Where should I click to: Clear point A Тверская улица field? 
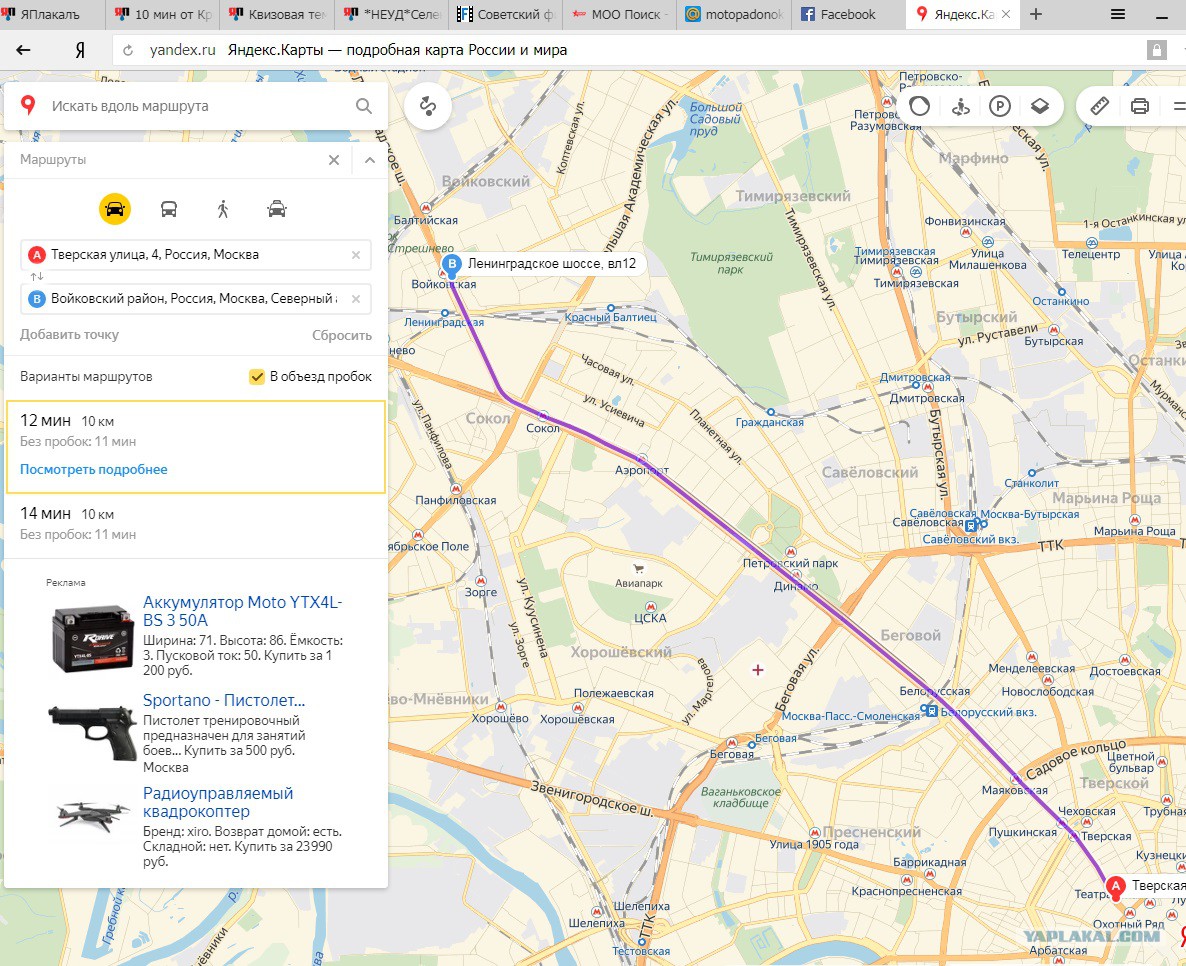(x=355, y=255)
